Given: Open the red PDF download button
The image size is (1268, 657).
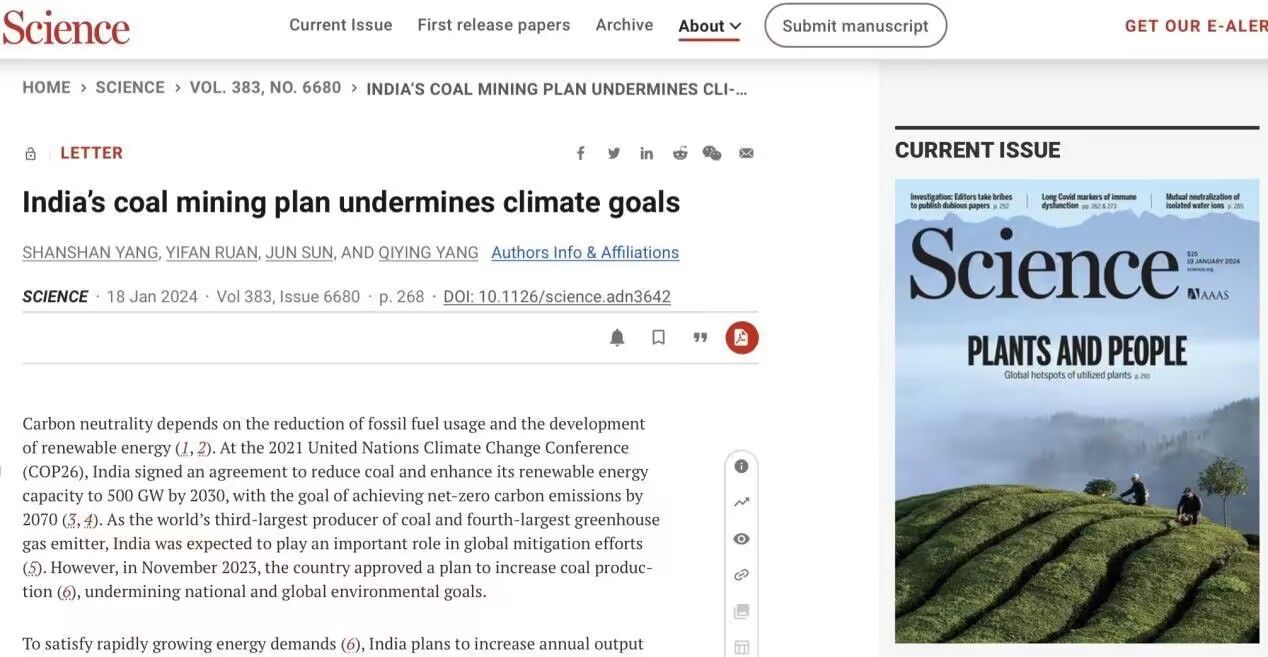Looking at the screenshot, I should 741,338.
